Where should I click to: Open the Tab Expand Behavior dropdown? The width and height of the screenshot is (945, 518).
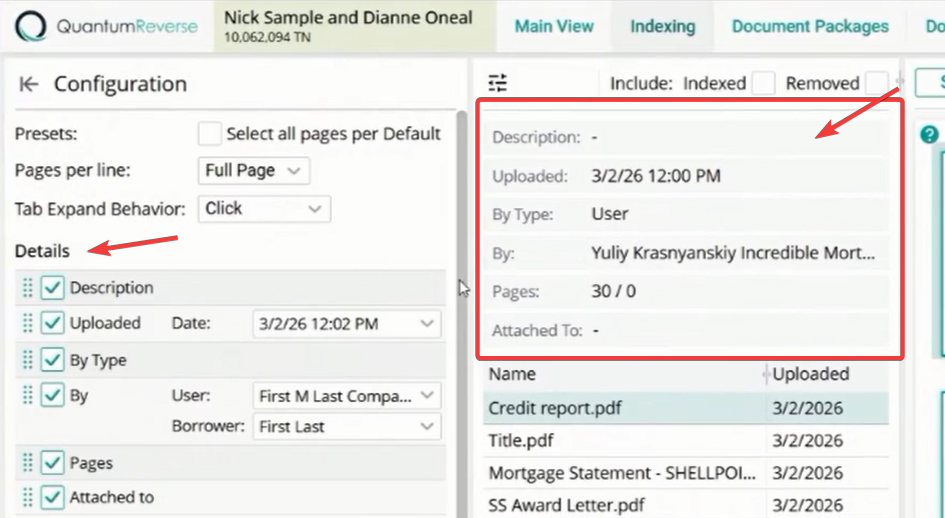pyautogui.click(x=264, y=209)
